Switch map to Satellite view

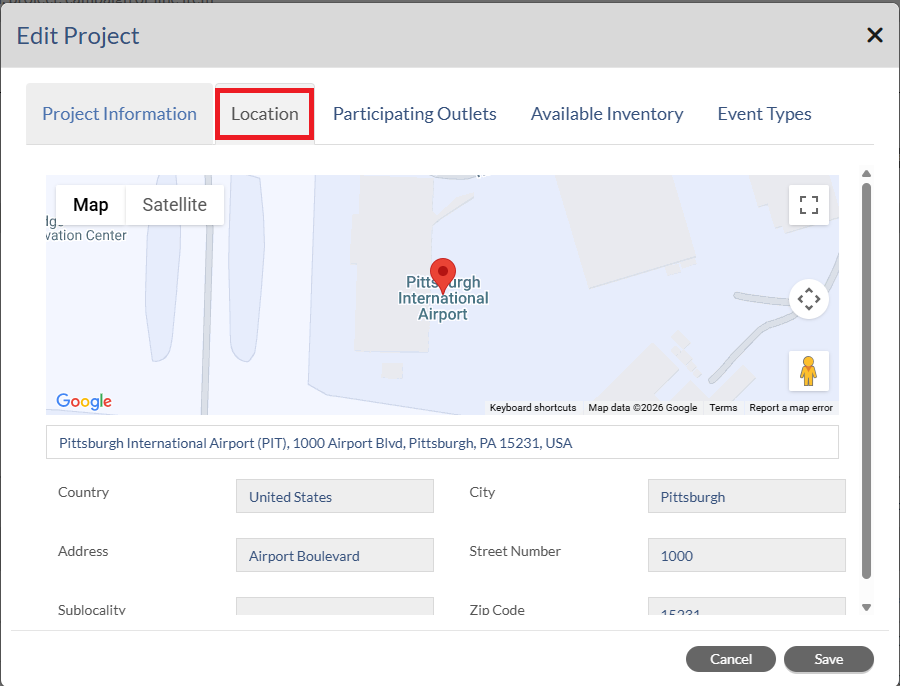174,205
